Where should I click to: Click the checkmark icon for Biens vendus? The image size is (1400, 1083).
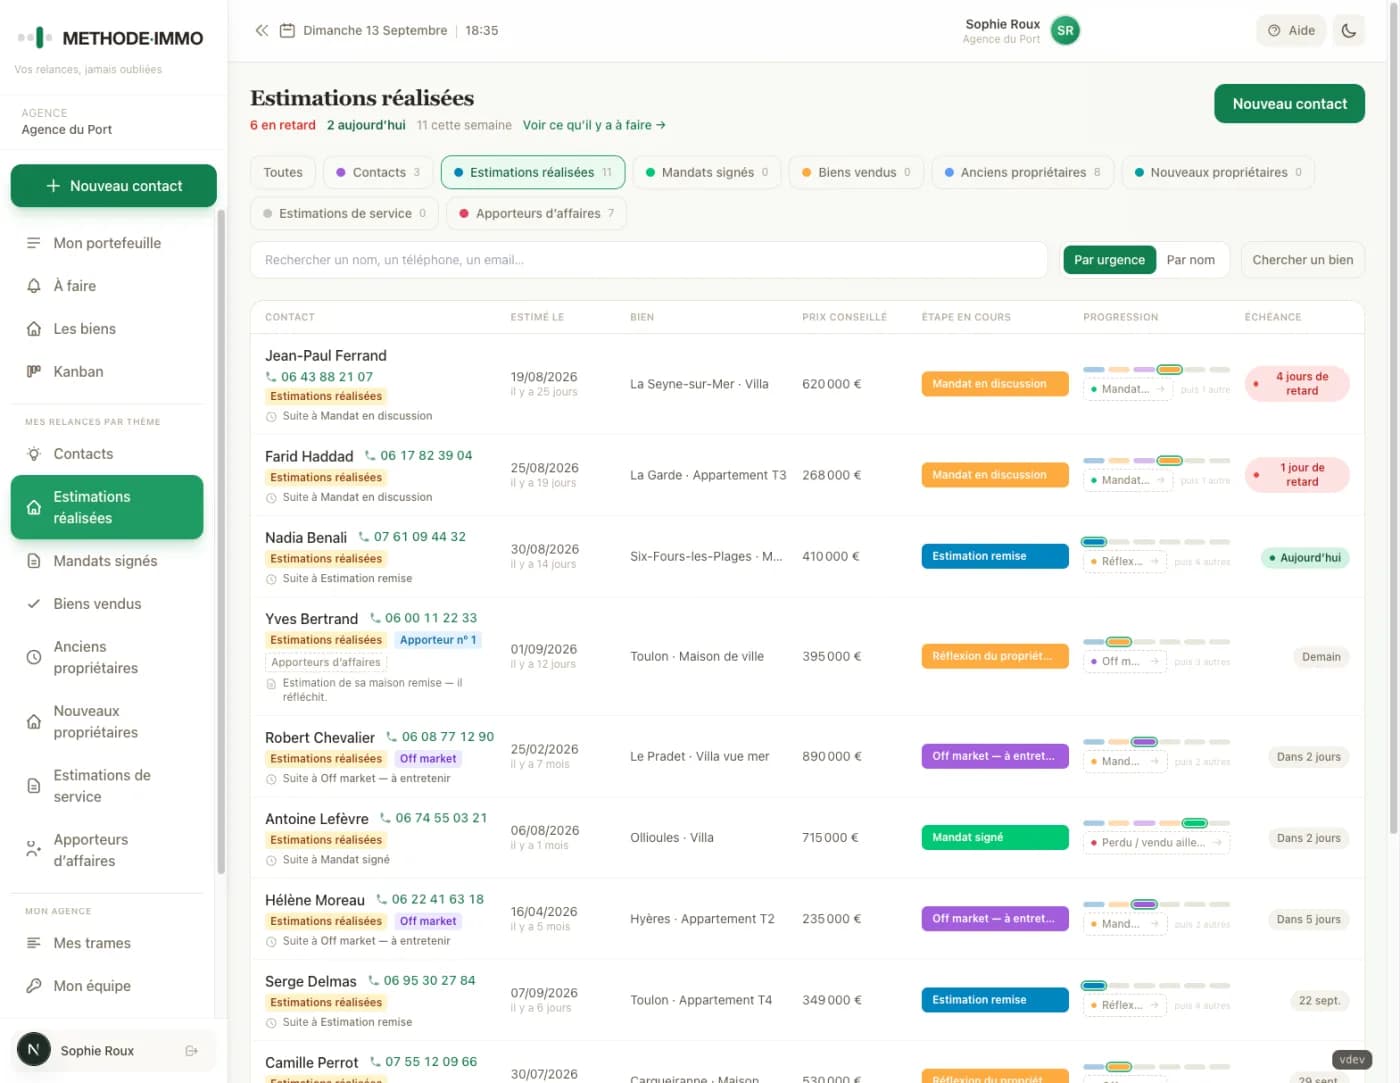pyautogui.click(x=34, y=604)
